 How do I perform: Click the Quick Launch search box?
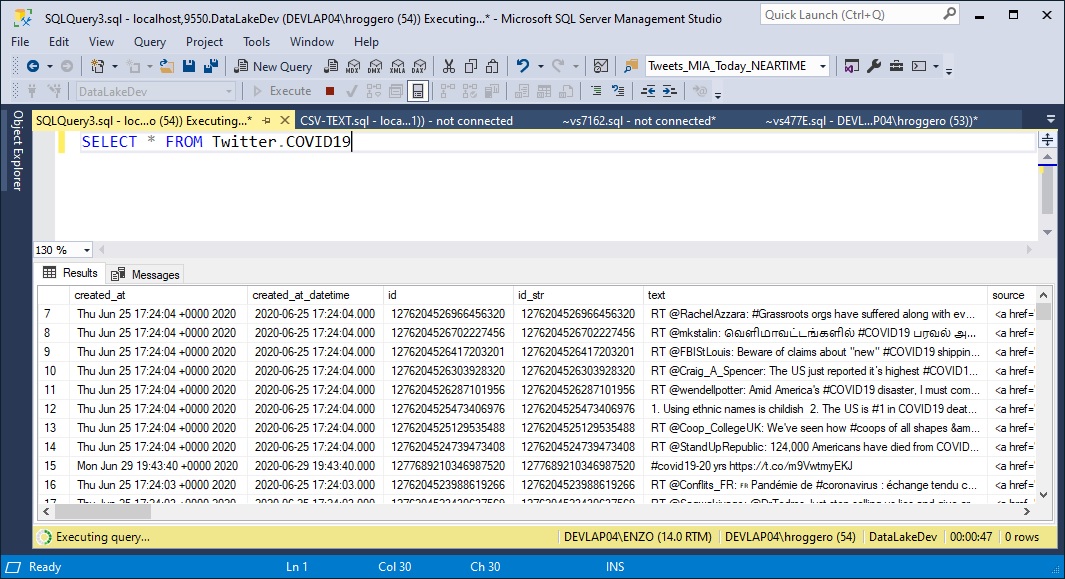[x=859, y=14]
